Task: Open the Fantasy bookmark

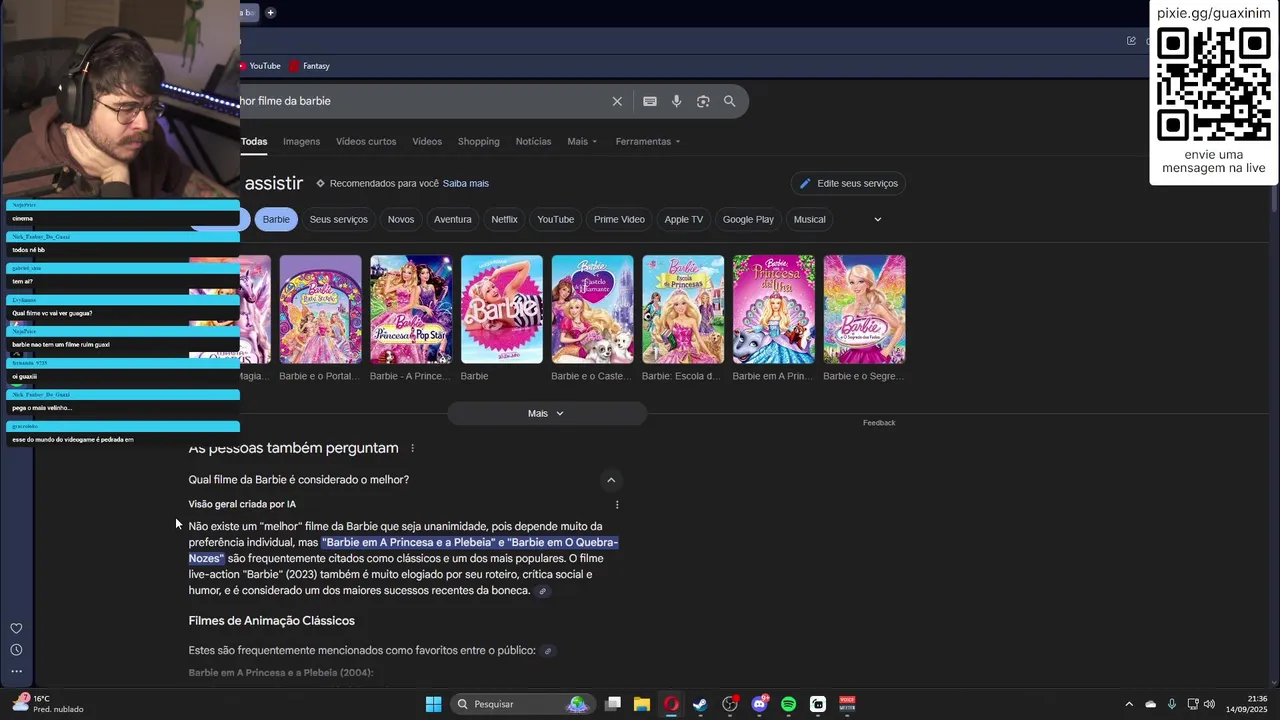Action: click(309, 66)
